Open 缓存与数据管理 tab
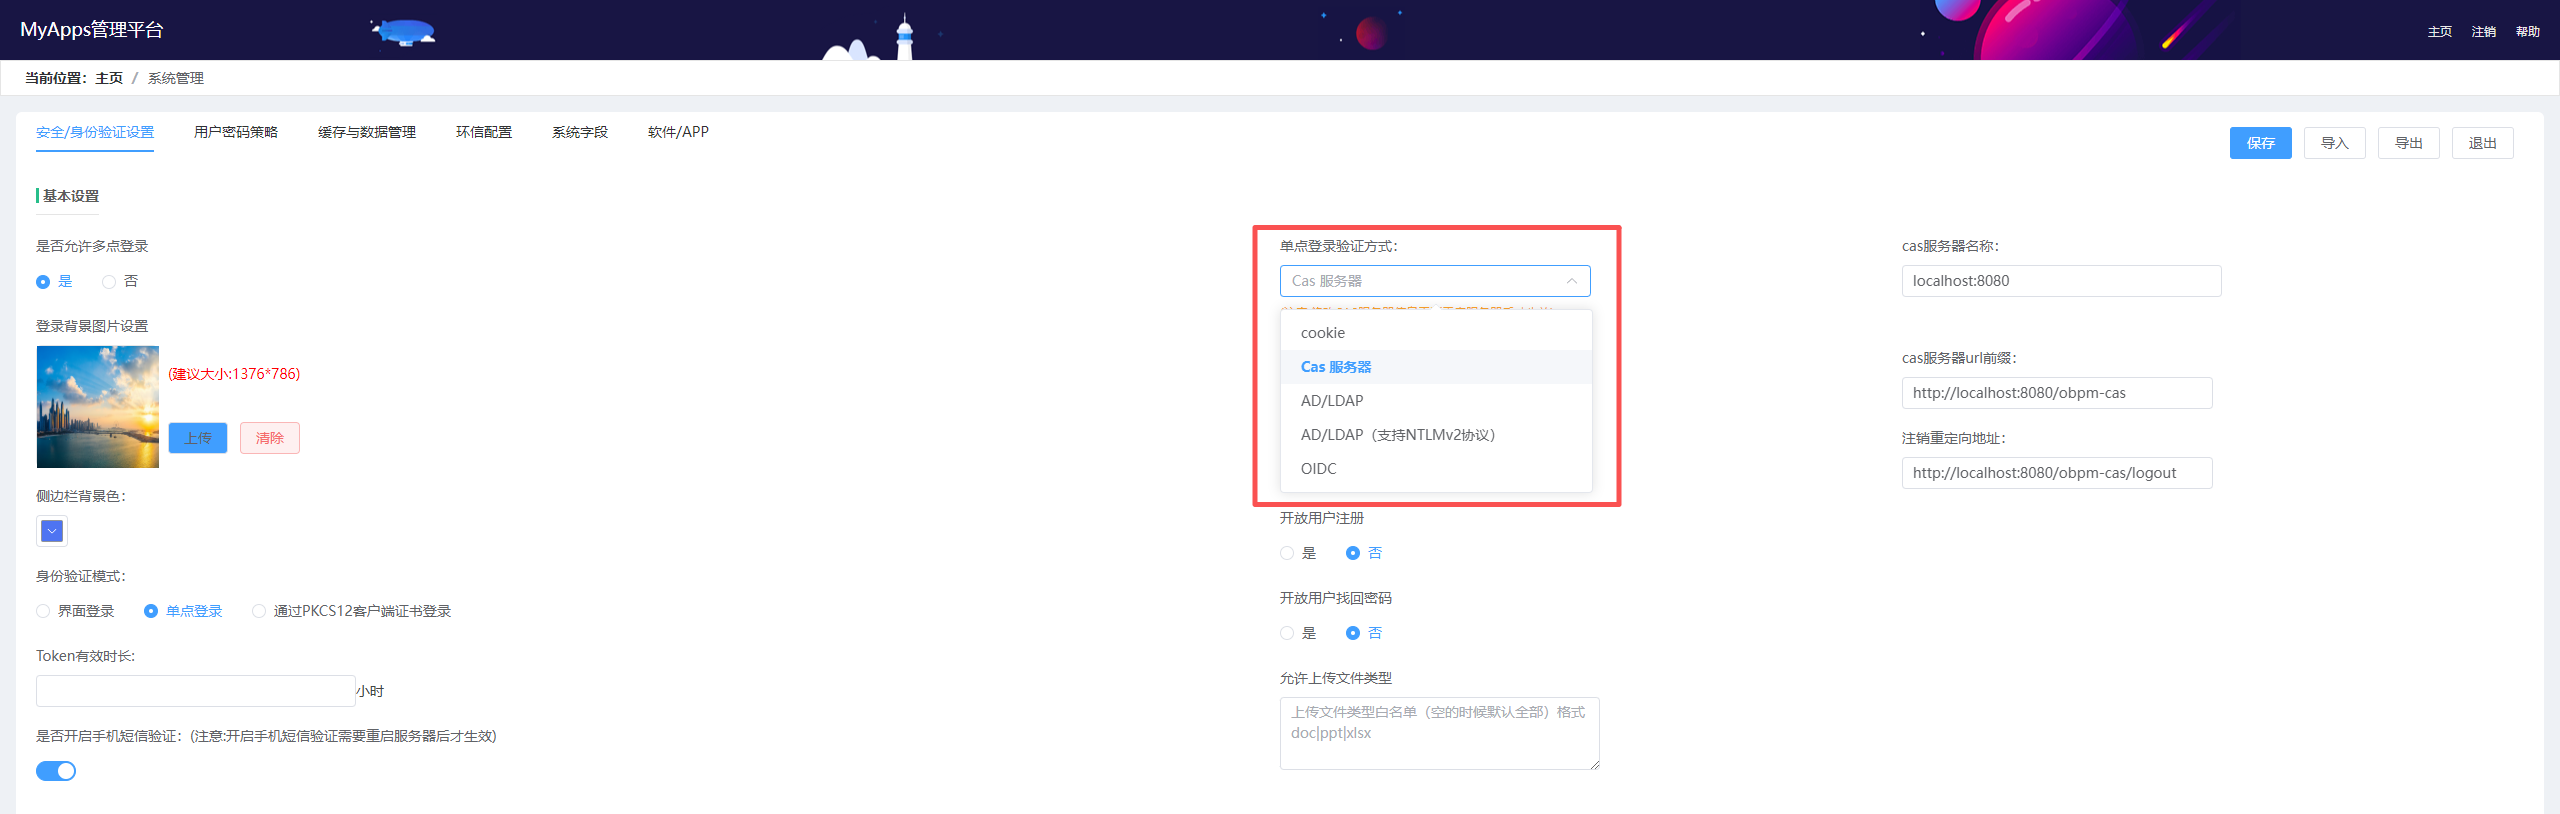The height and width of the screenshot is (814, 2560). pos(367,132)
